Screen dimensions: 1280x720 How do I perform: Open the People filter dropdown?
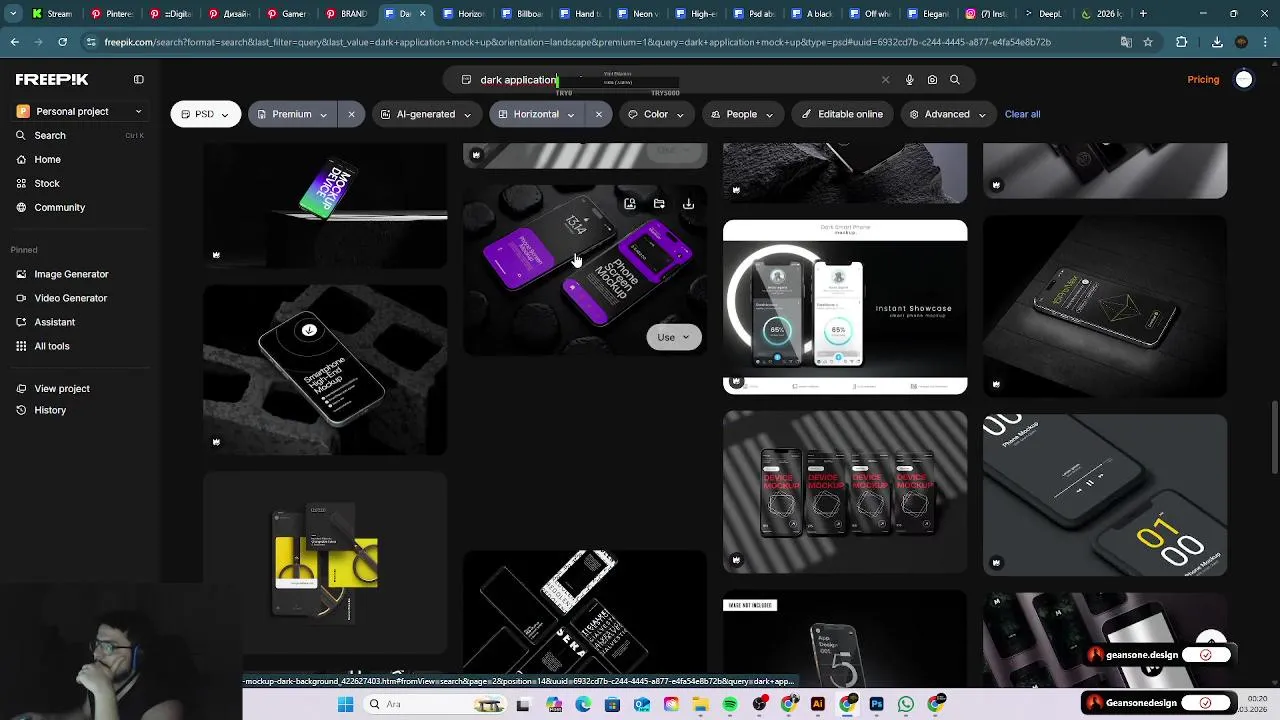[x=742, y=114]
